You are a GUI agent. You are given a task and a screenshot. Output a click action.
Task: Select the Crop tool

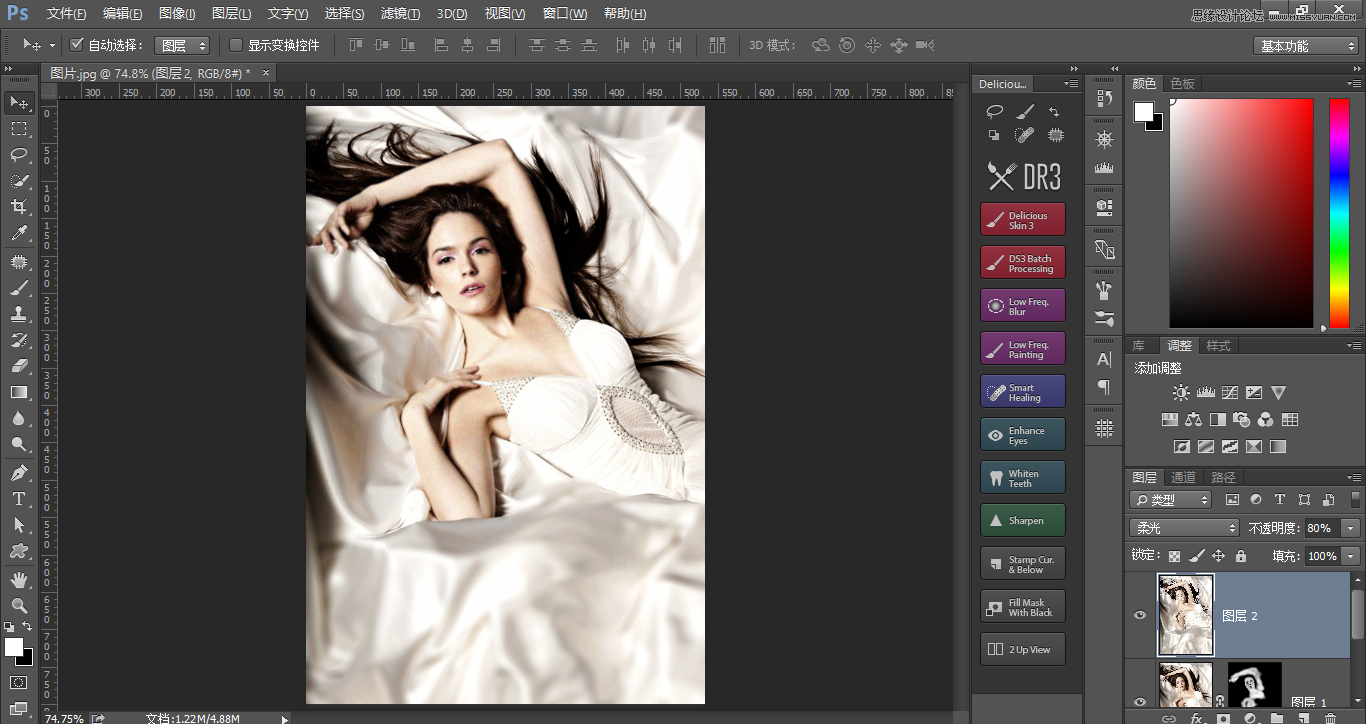[19, 207]
